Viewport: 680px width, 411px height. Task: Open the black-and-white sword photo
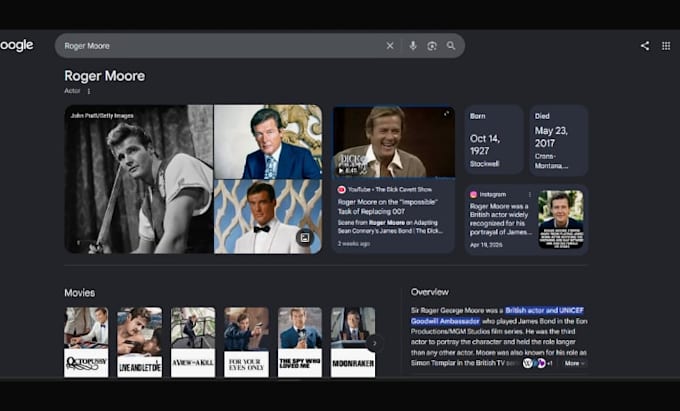click(139, 179)
